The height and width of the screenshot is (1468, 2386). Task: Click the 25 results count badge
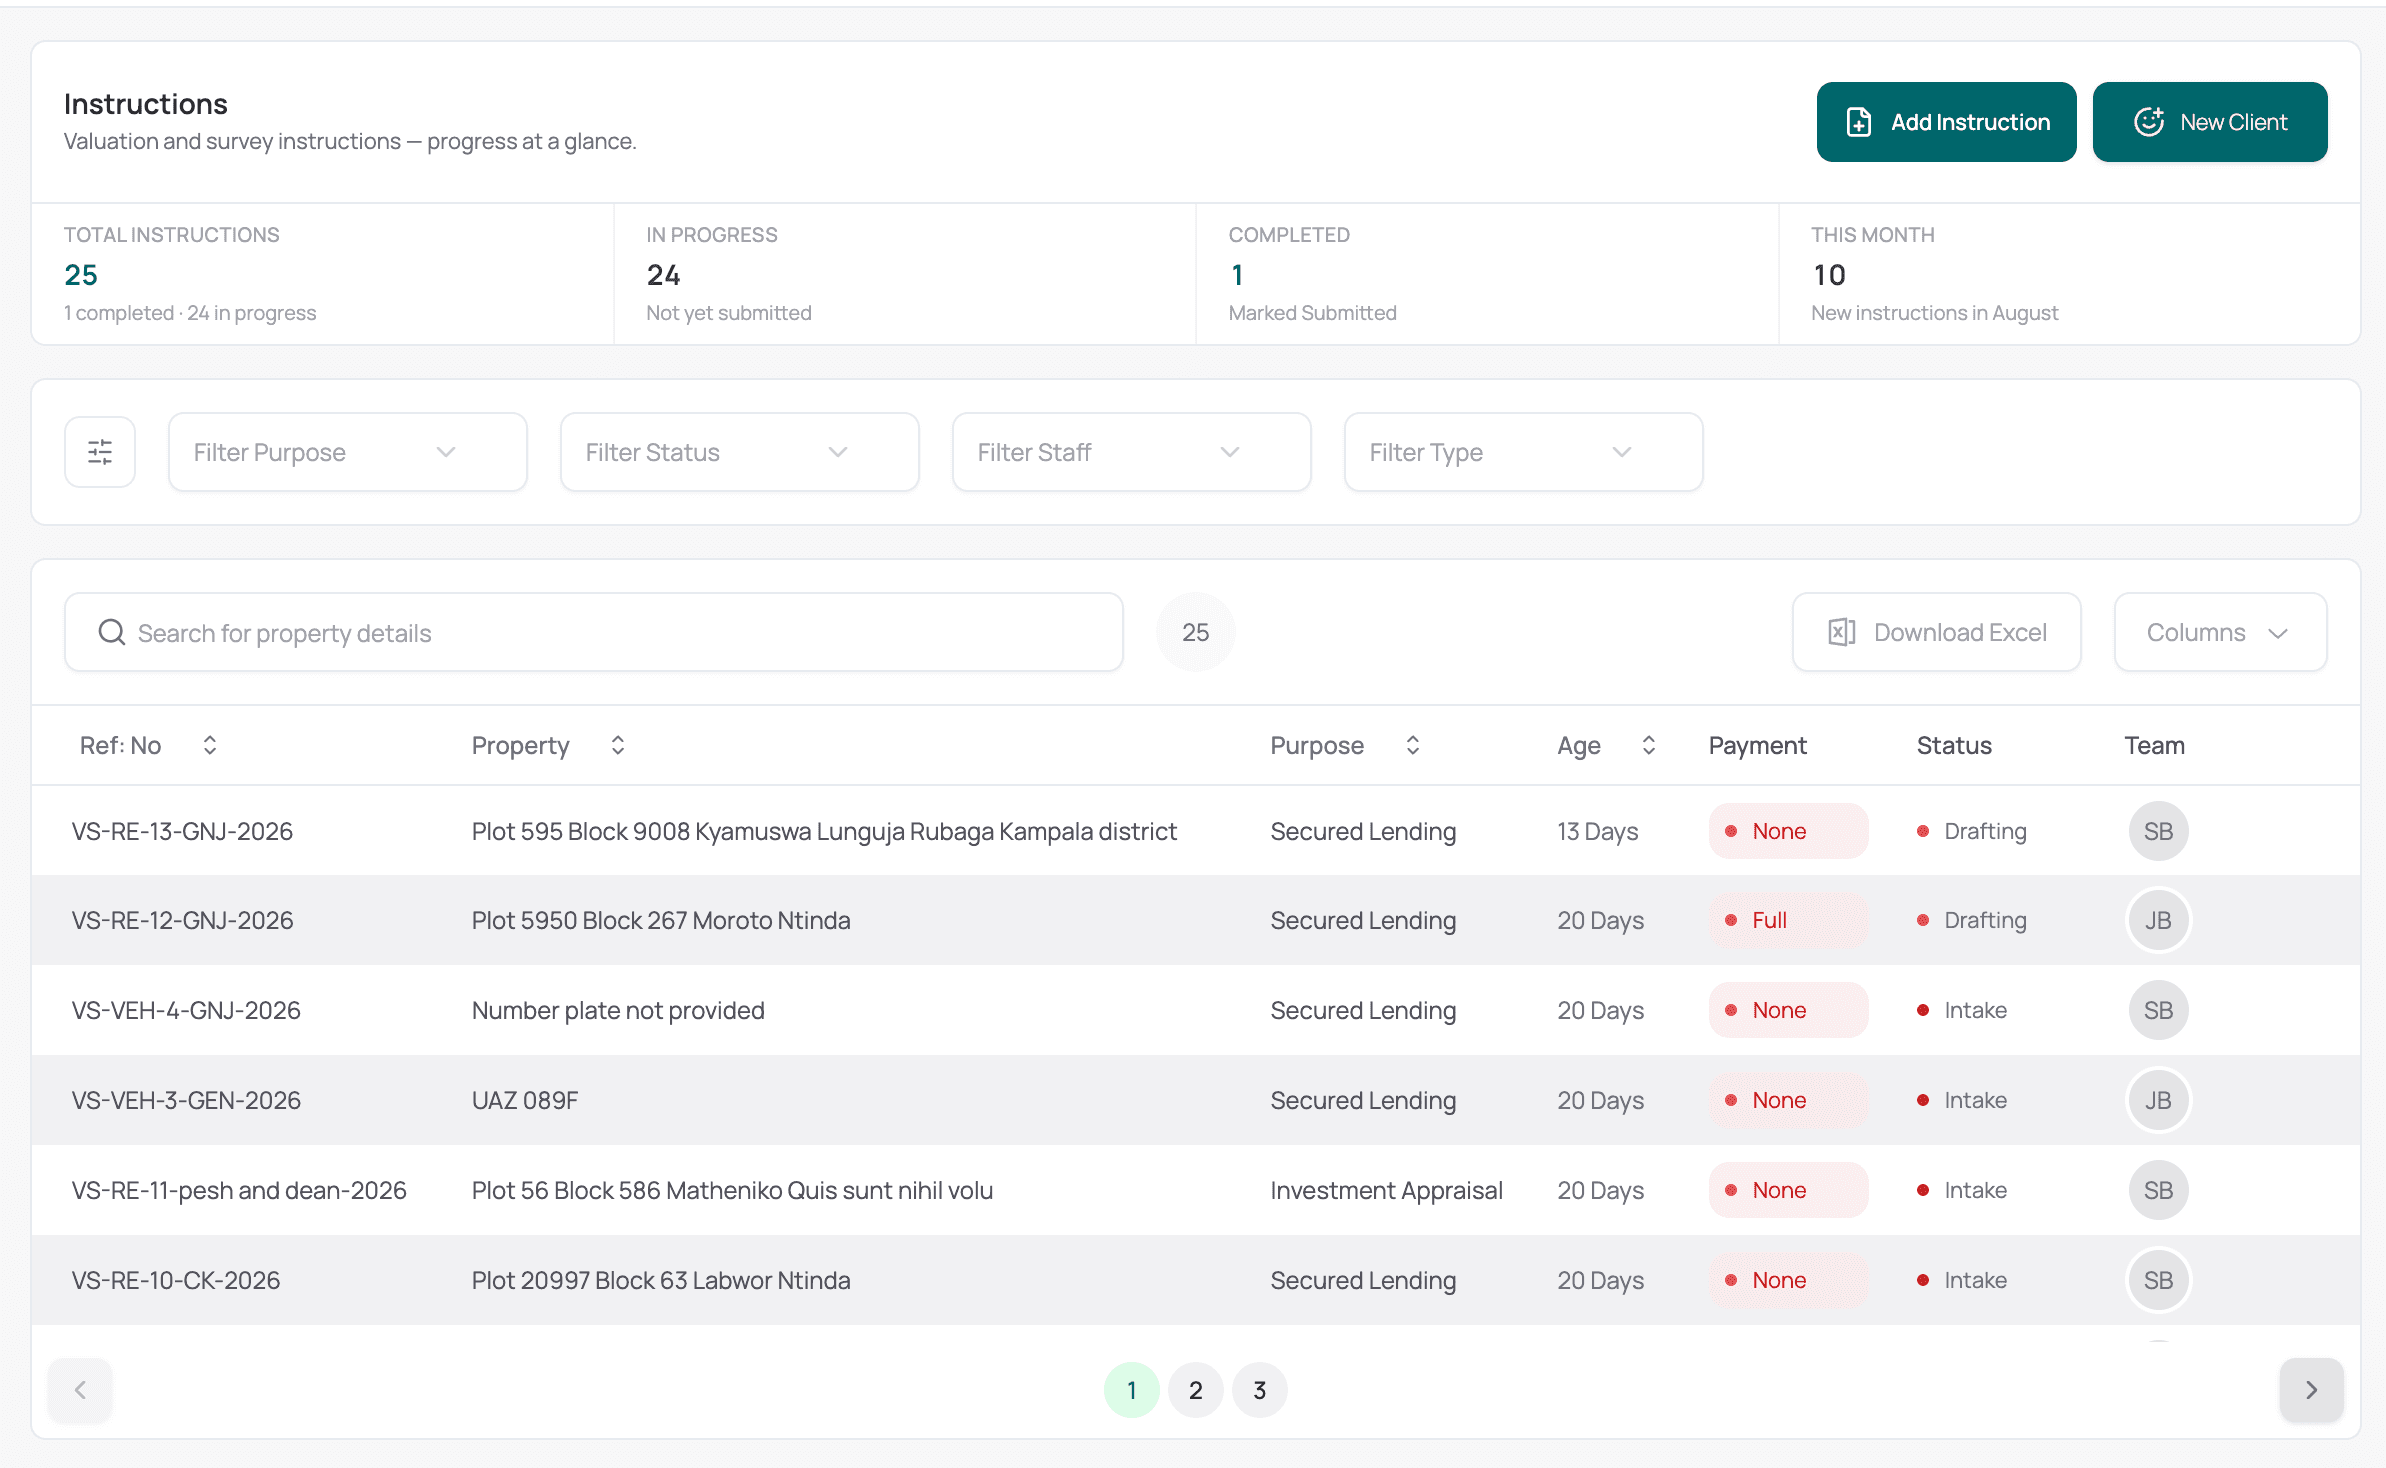[x=1196, y=632]
